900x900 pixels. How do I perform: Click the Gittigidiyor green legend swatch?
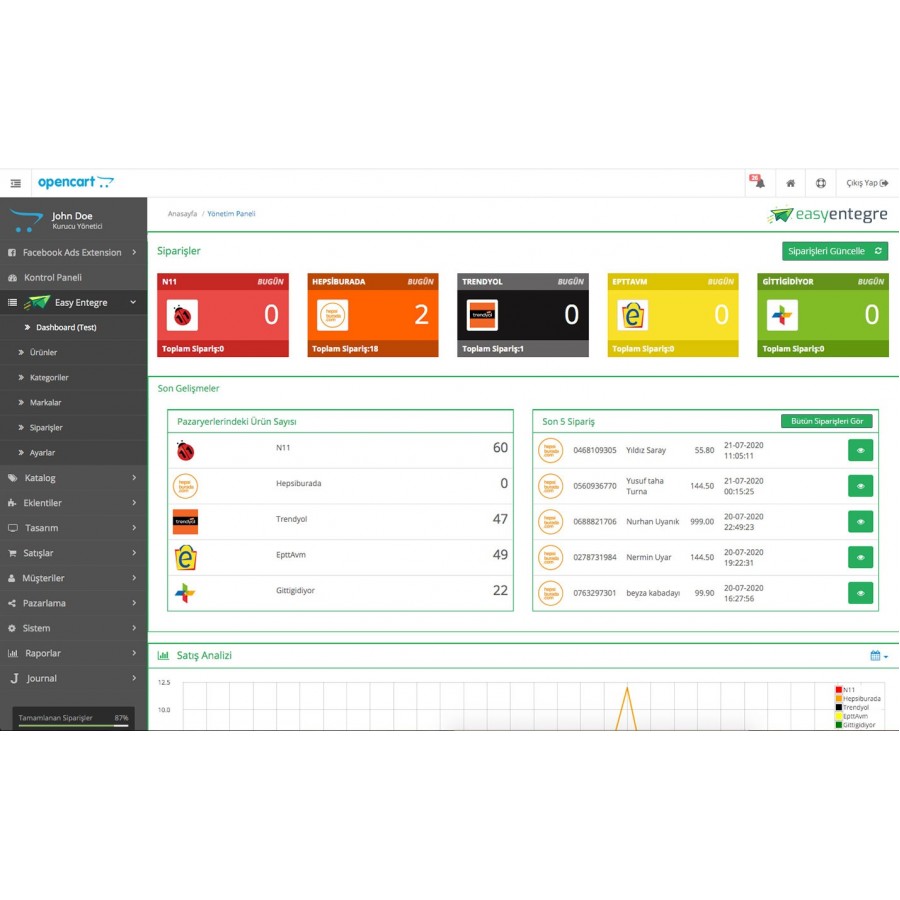click(839, 725)
